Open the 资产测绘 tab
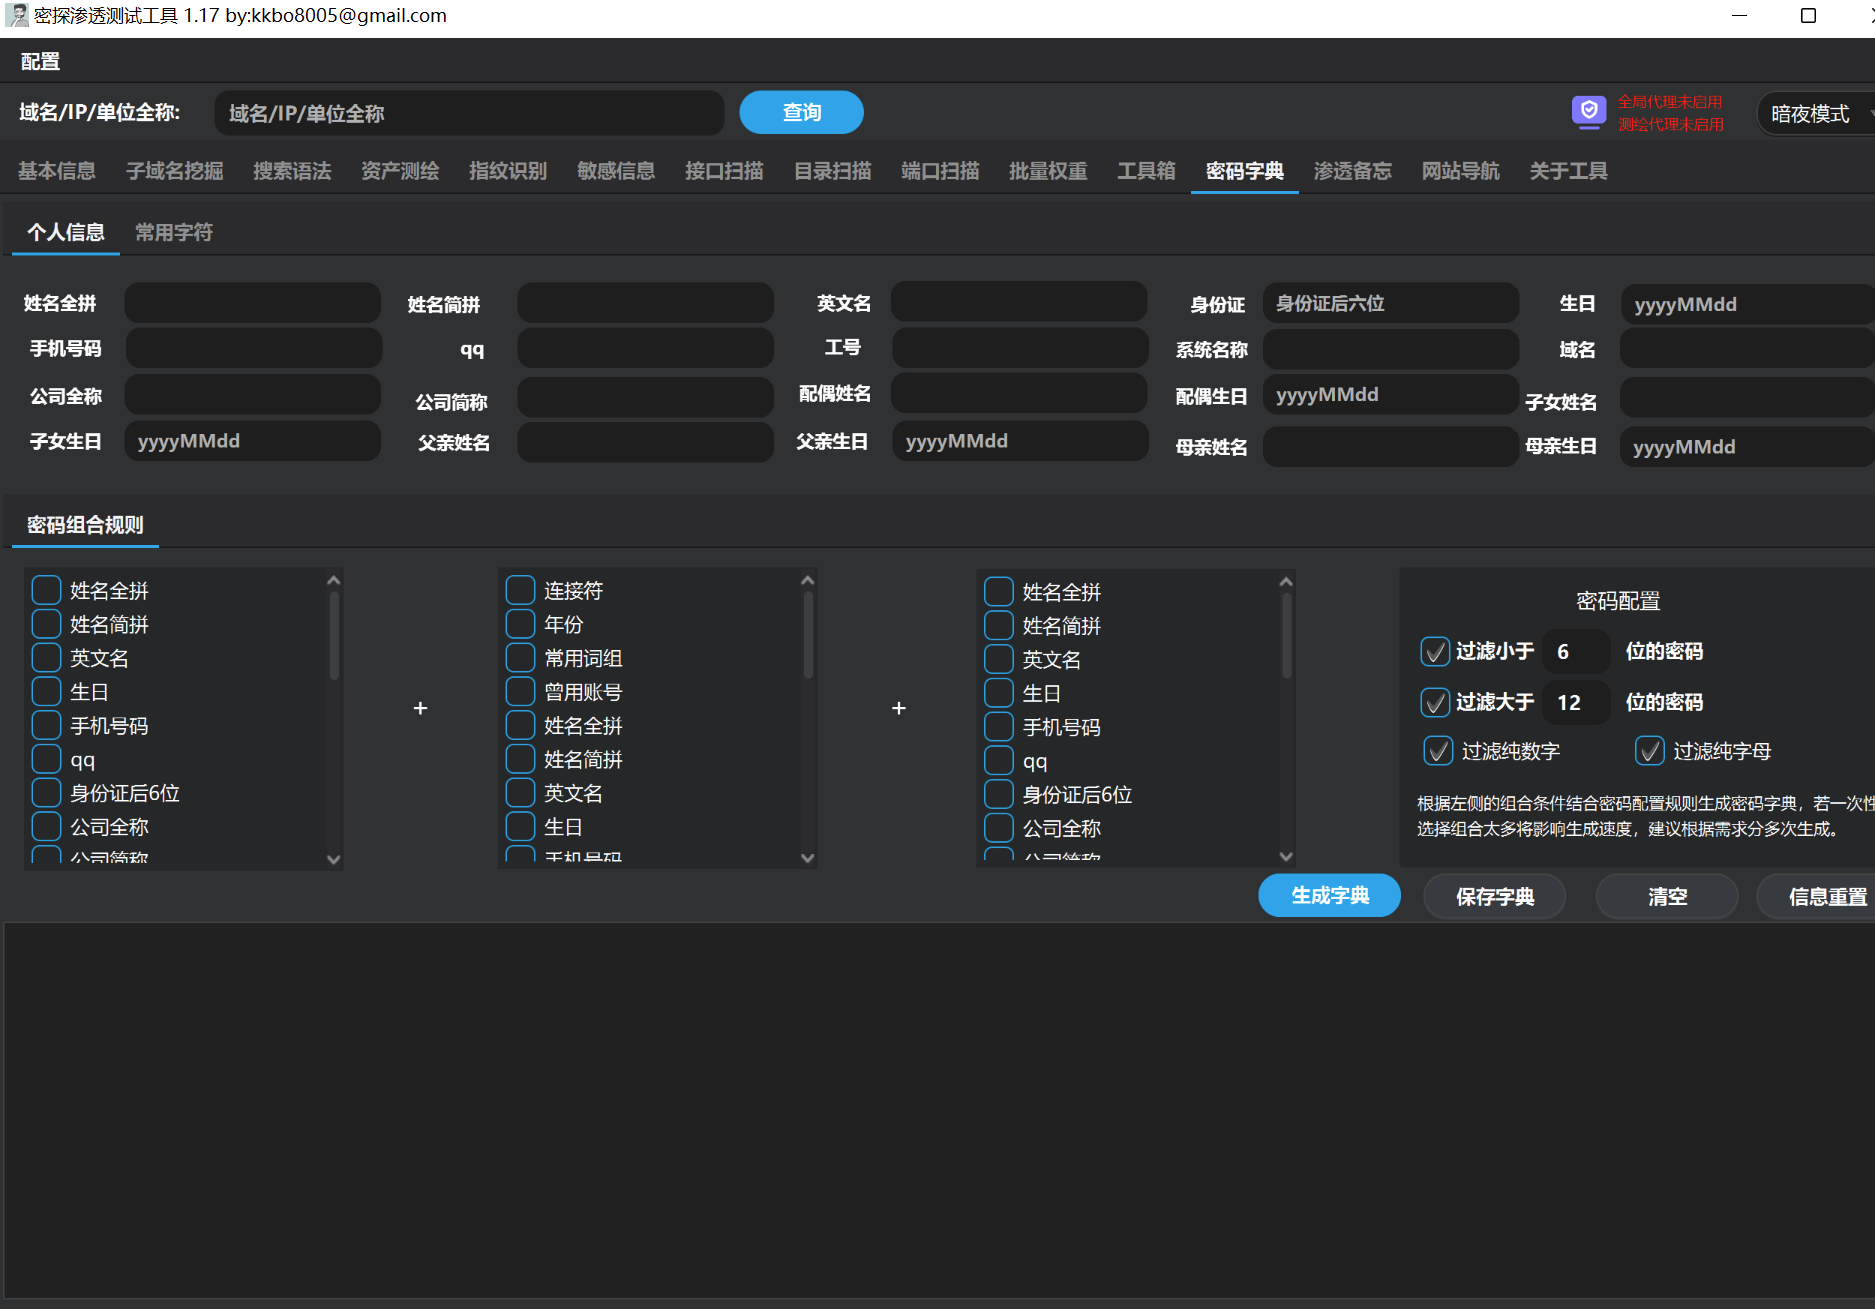Viewport: 1875px width, 1309px height. (400, 171)
